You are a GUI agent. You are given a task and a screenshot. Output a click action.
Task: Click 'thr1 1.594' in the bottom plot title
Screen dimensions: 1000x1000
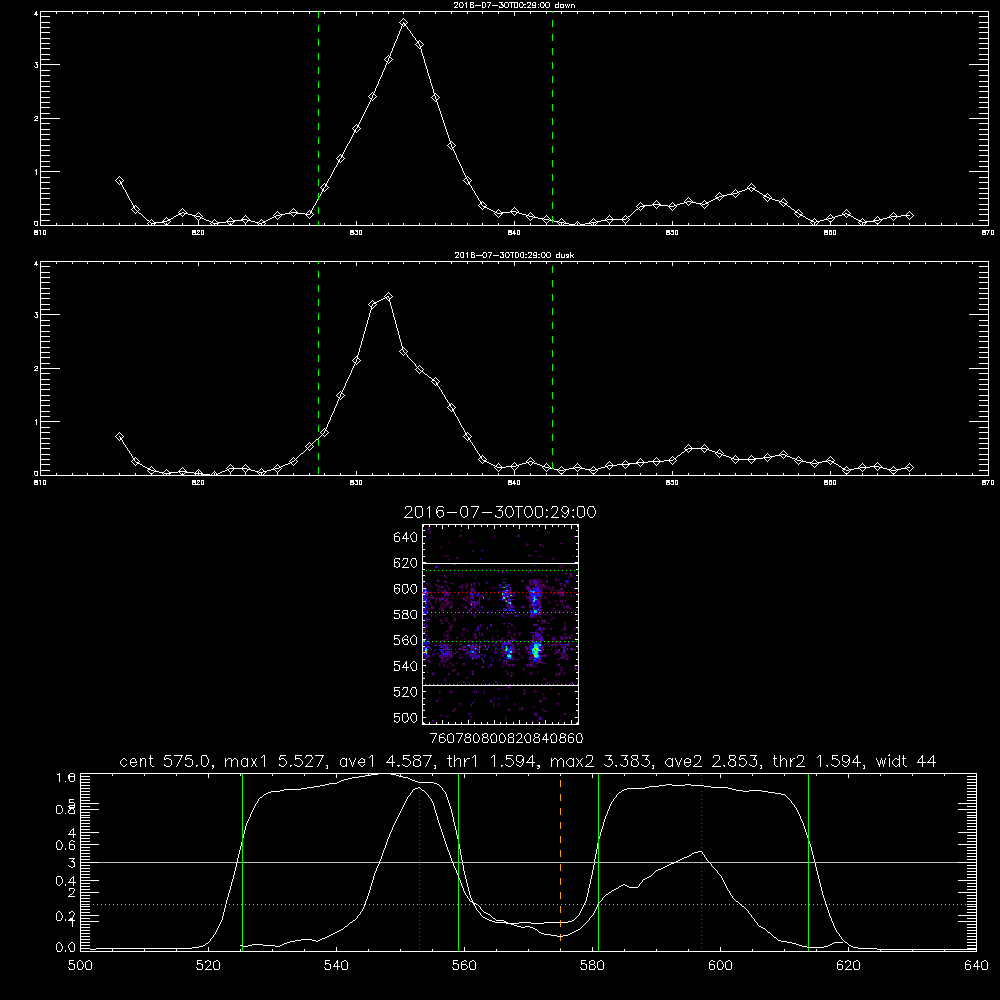click(490, 761)
